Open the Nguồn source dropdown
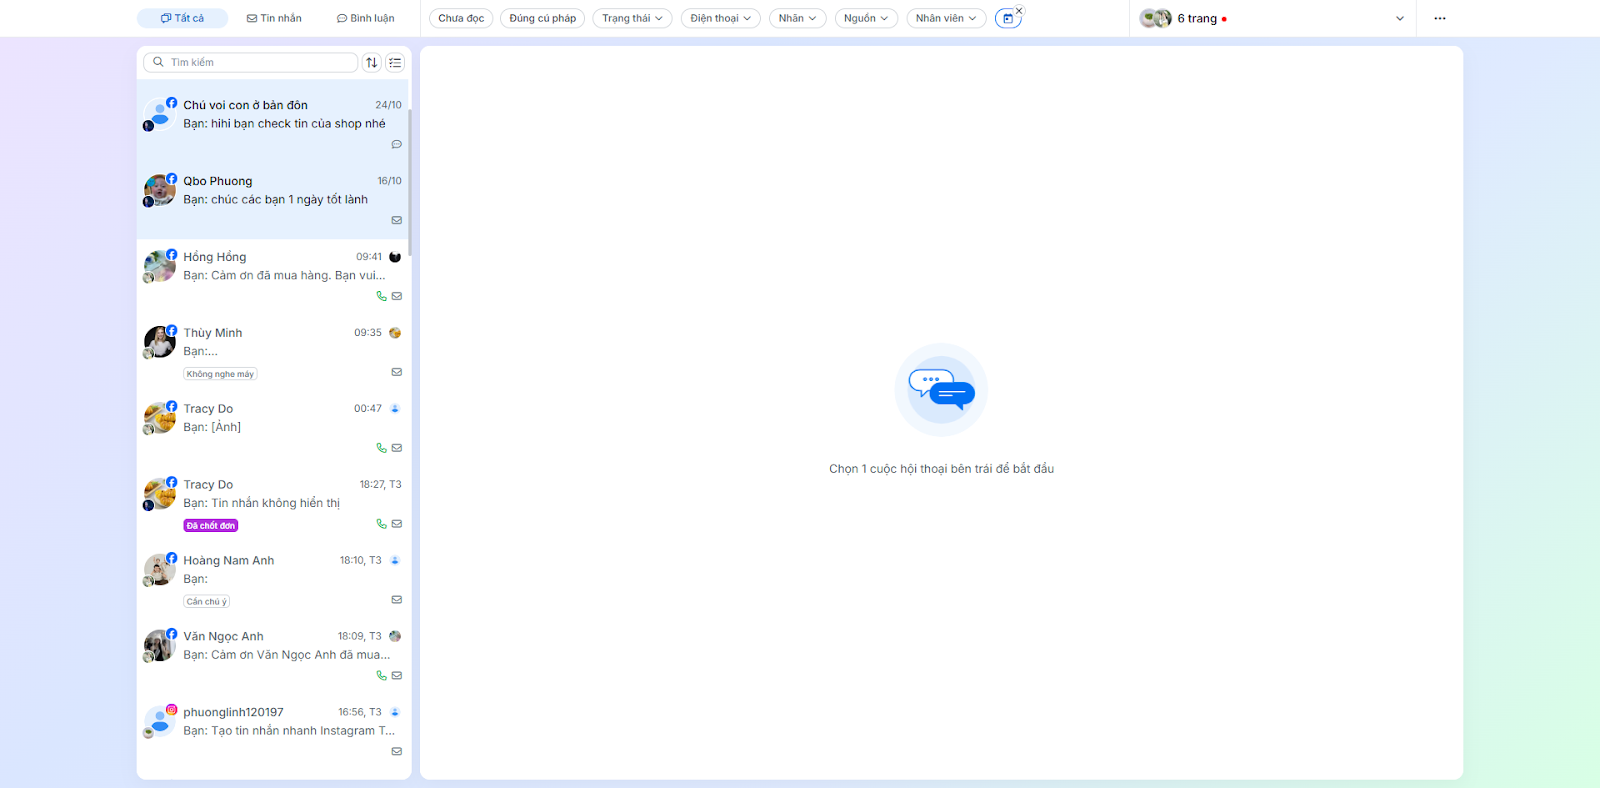 [x=866, y=18]
